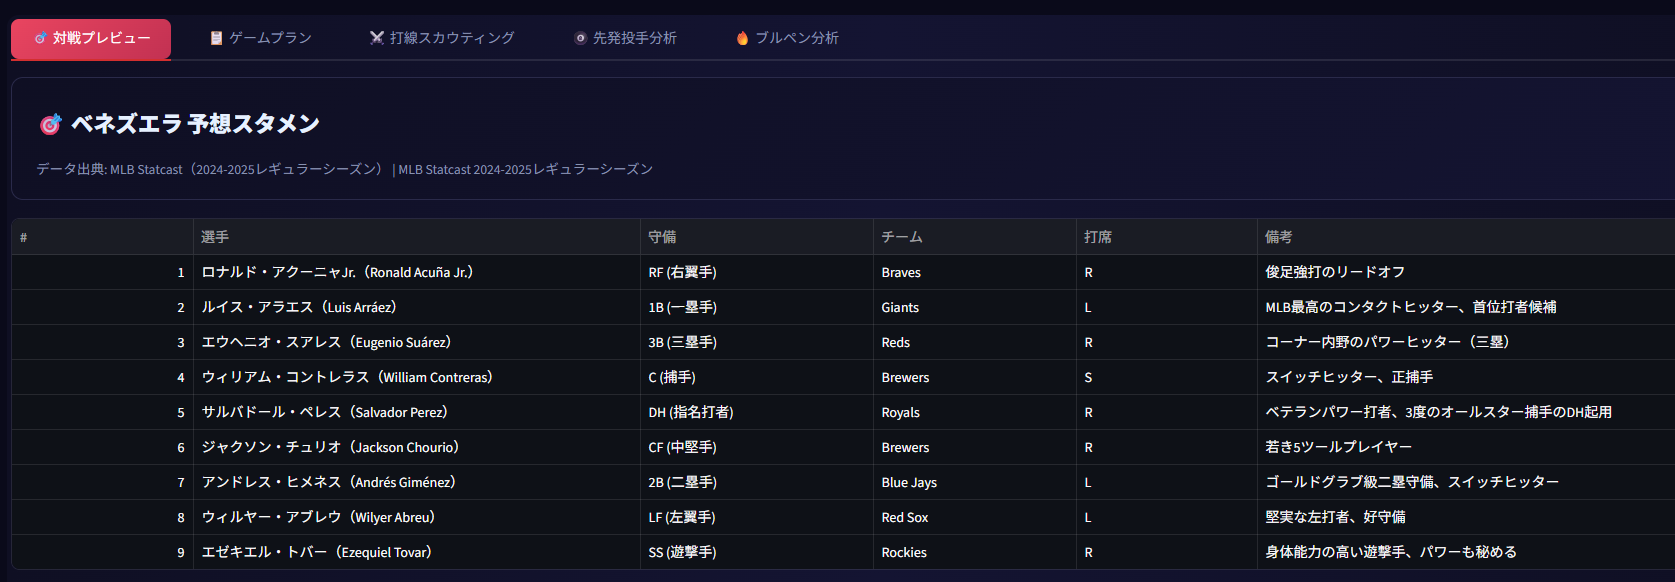Click the 3B (三塁手) position cell
1675x582 pixels.
click(x=757, y=342)
